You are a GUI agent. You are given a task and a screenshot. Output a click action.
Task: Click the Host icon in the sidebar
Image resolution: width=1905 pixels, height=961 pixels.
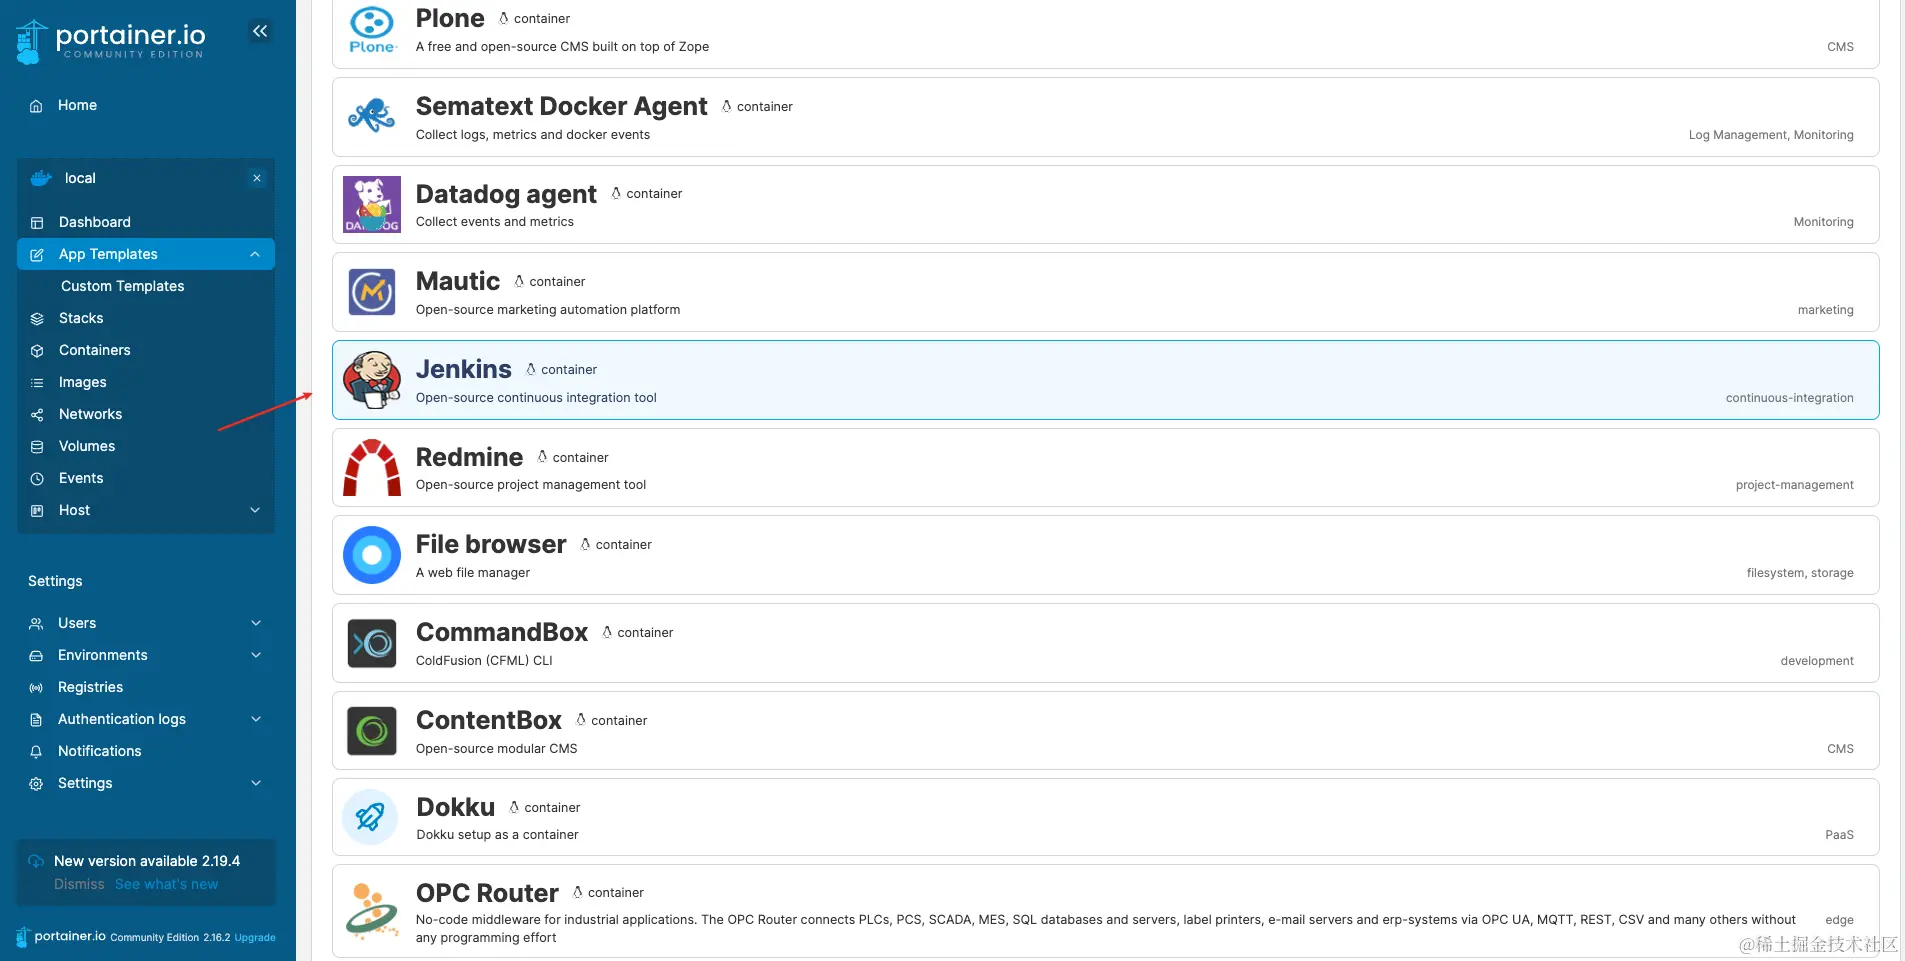[x=37, y=511]
